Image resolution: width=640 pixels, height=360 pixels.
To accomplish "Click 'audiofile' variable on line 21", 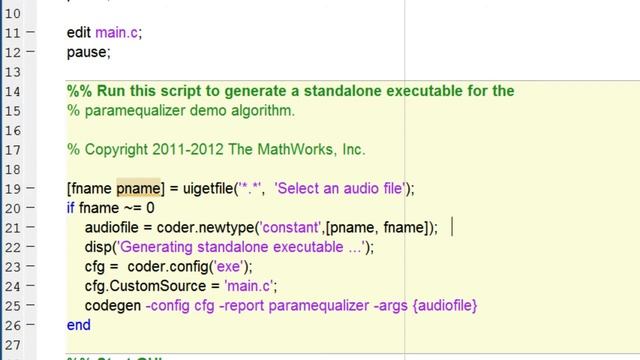I will point(111,227).
